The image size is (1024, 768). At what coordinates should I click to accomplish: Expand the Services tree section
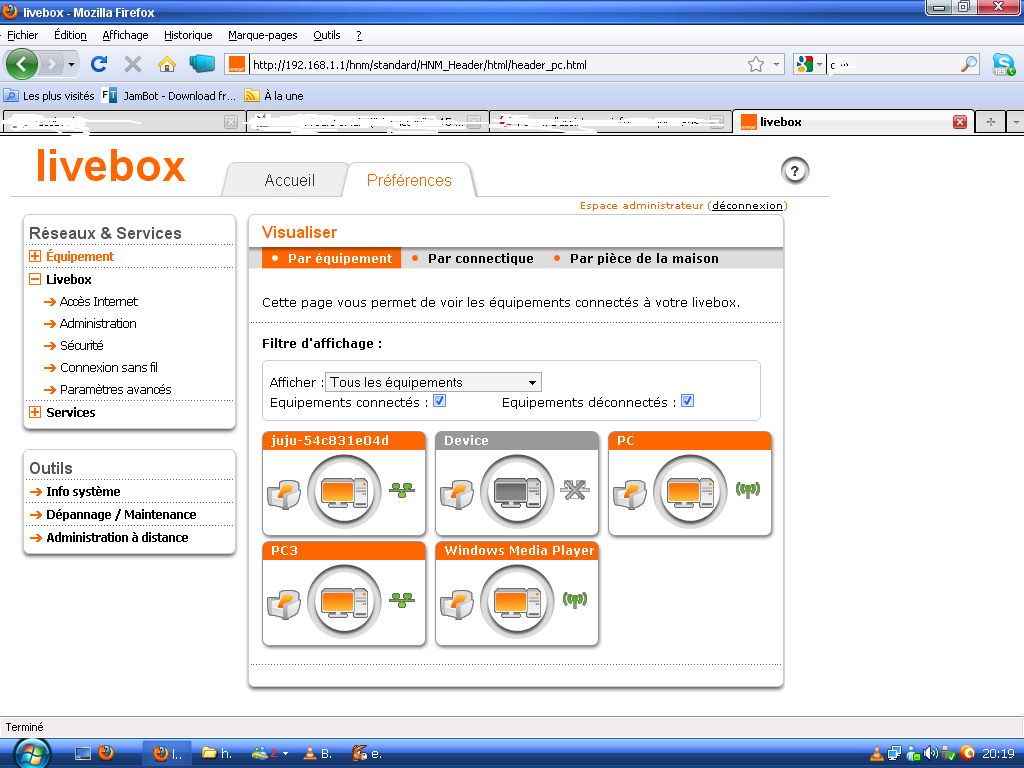click(36, 412)
